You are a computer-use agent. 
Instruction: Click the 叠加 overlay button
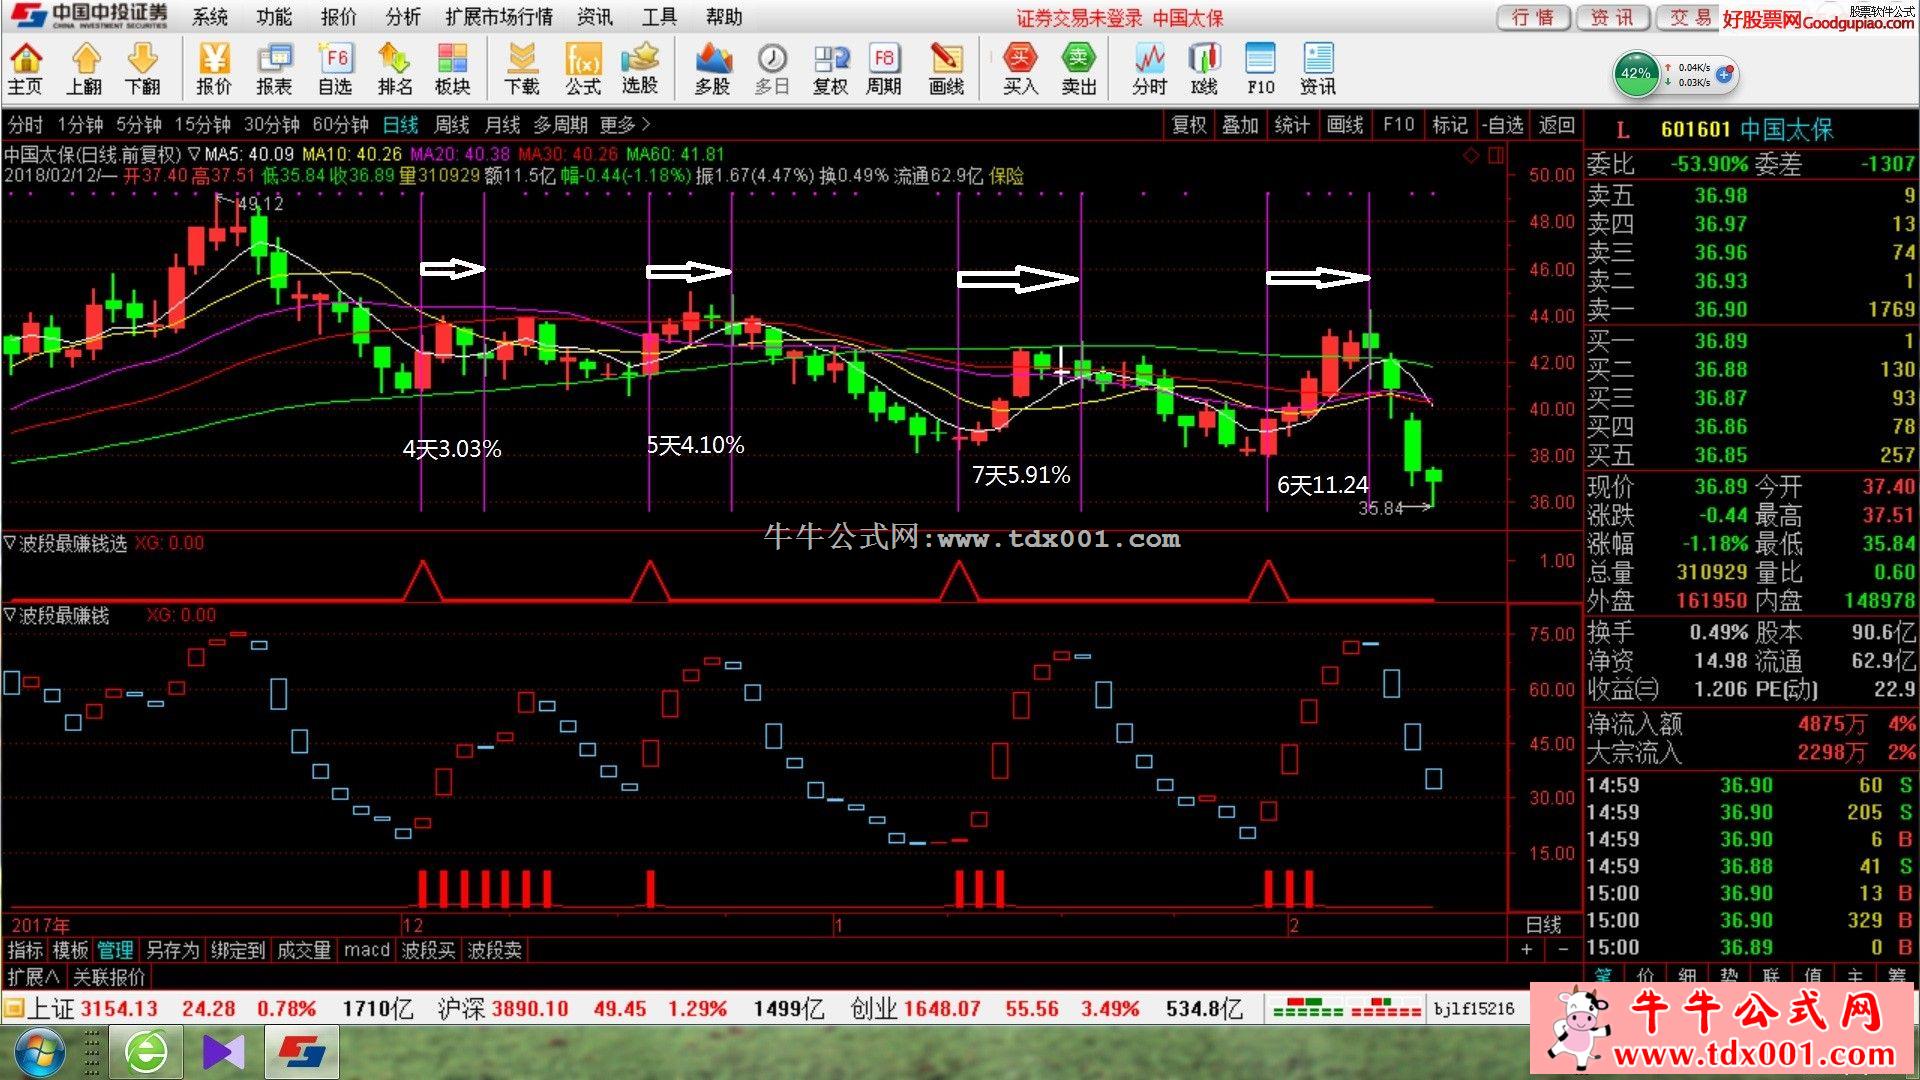1240,125
